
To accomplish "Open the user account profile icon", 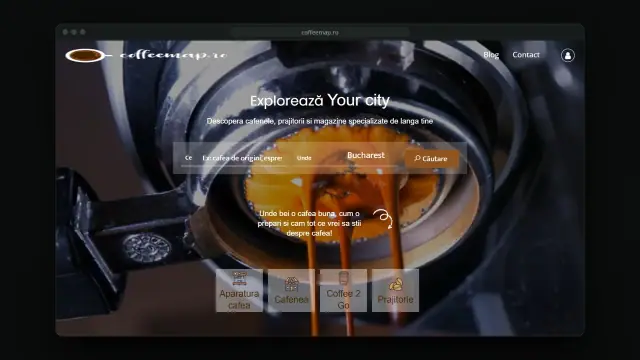I will pyautogui.click(x=567, y=55).
